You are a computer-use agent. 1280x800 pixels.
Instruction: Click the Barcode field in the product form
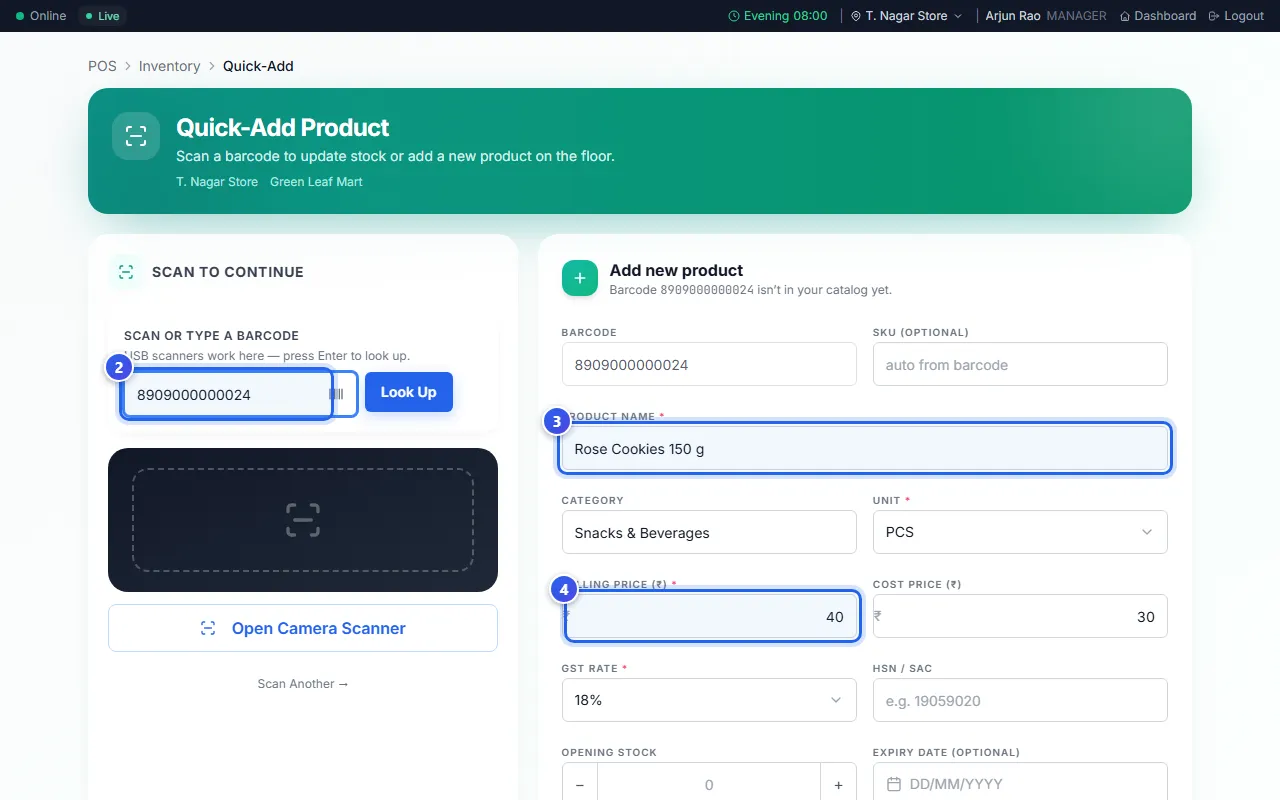point(709,364)
